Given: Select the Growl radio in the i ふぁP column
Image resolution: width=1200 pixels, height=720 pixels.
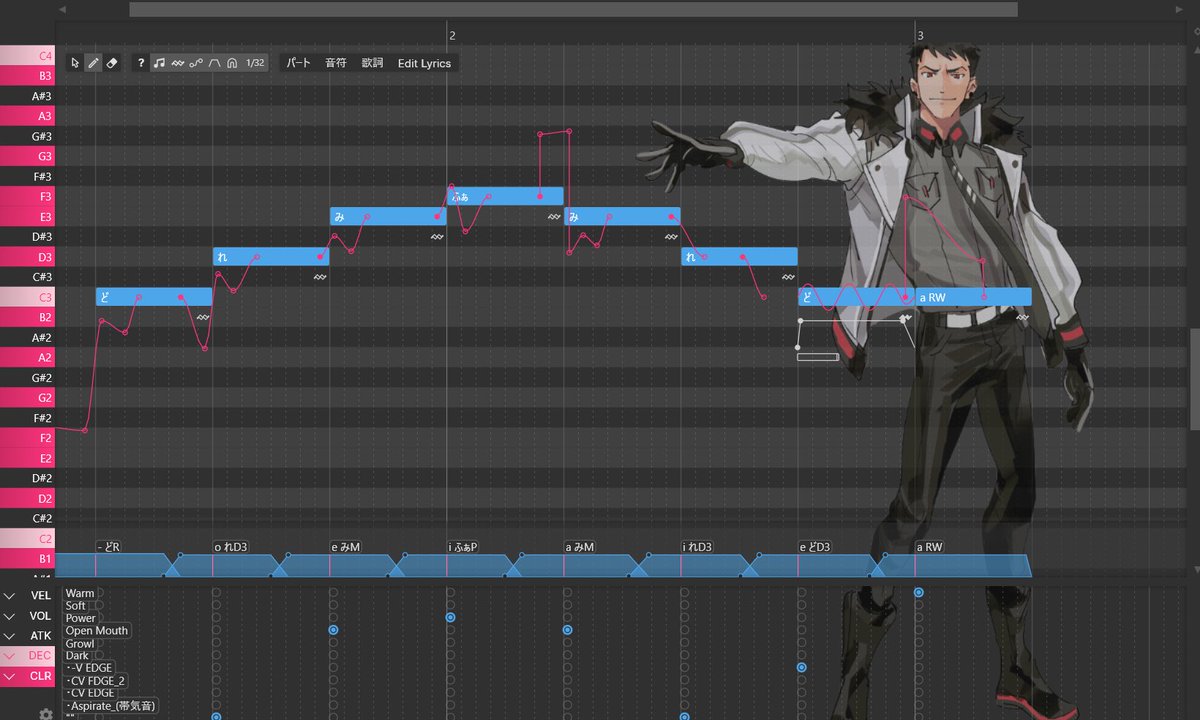Looking at the screenshot, I should [x=450, y=643].
